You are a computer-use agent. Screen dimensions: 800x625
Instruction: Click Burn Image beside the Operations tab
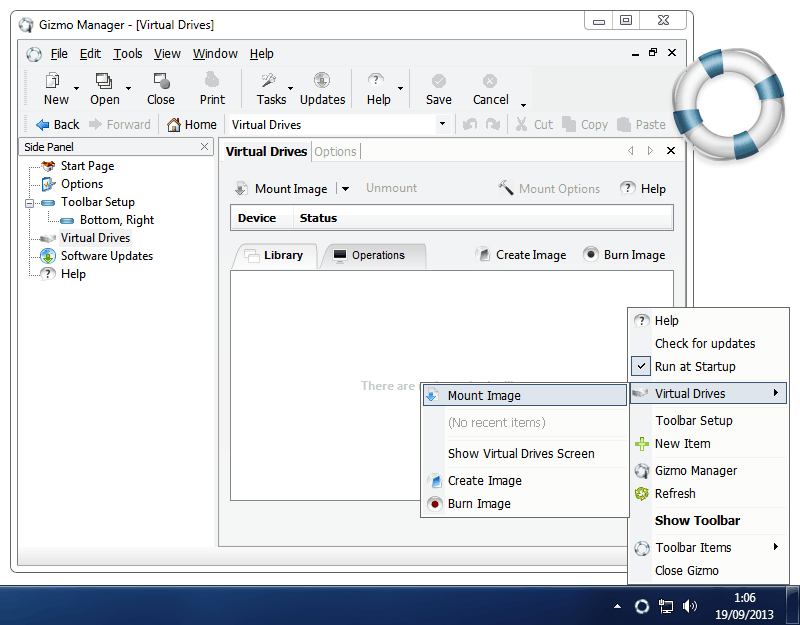pyautogui.click(x=624, y=255)
